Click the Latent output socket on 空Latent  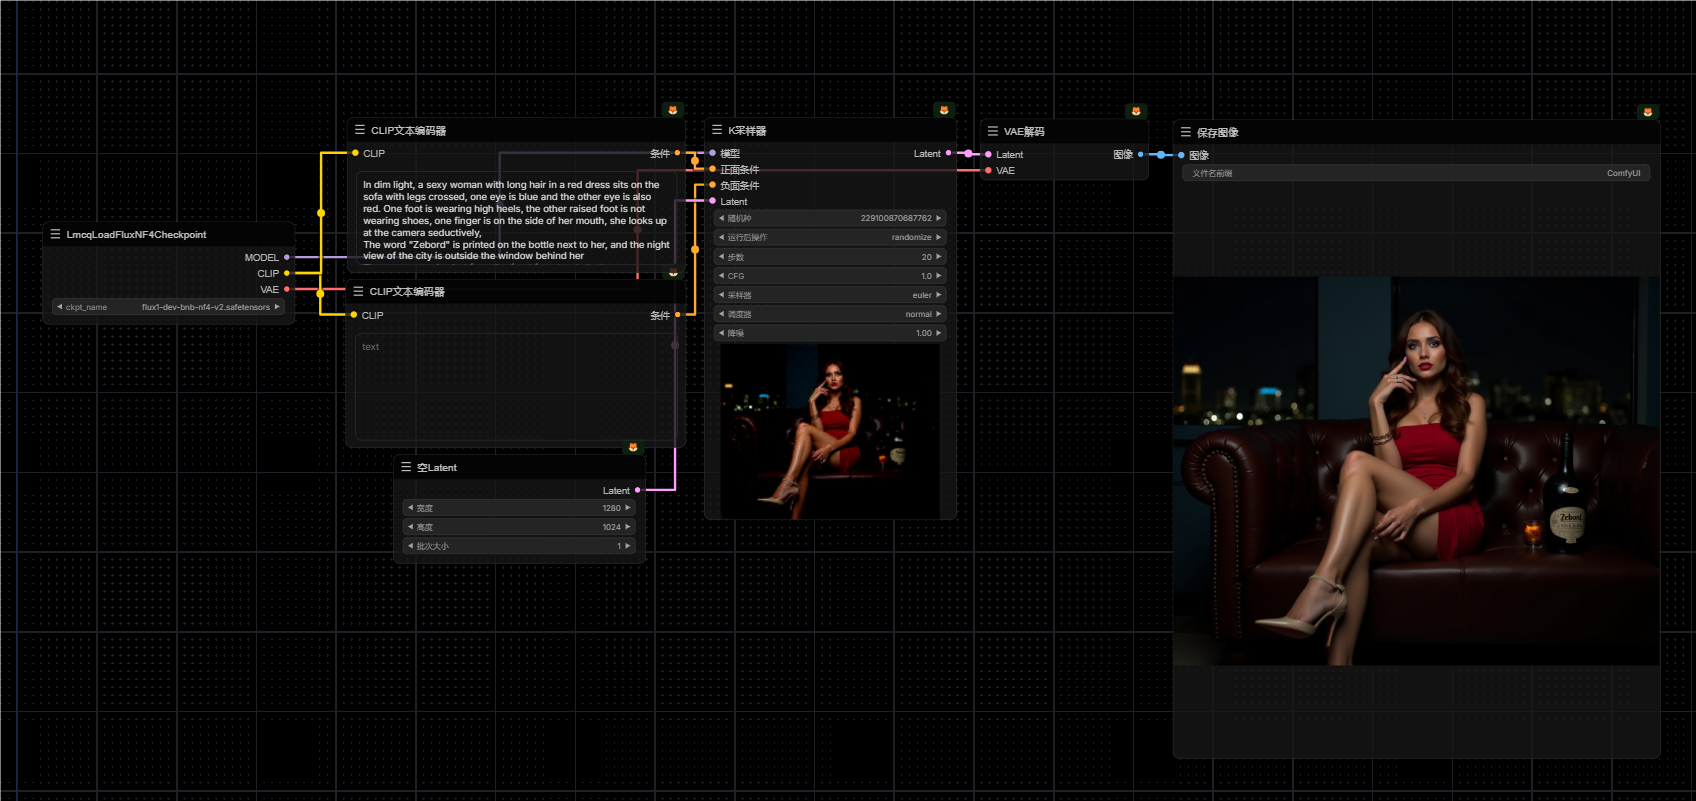tap(637, 490)
